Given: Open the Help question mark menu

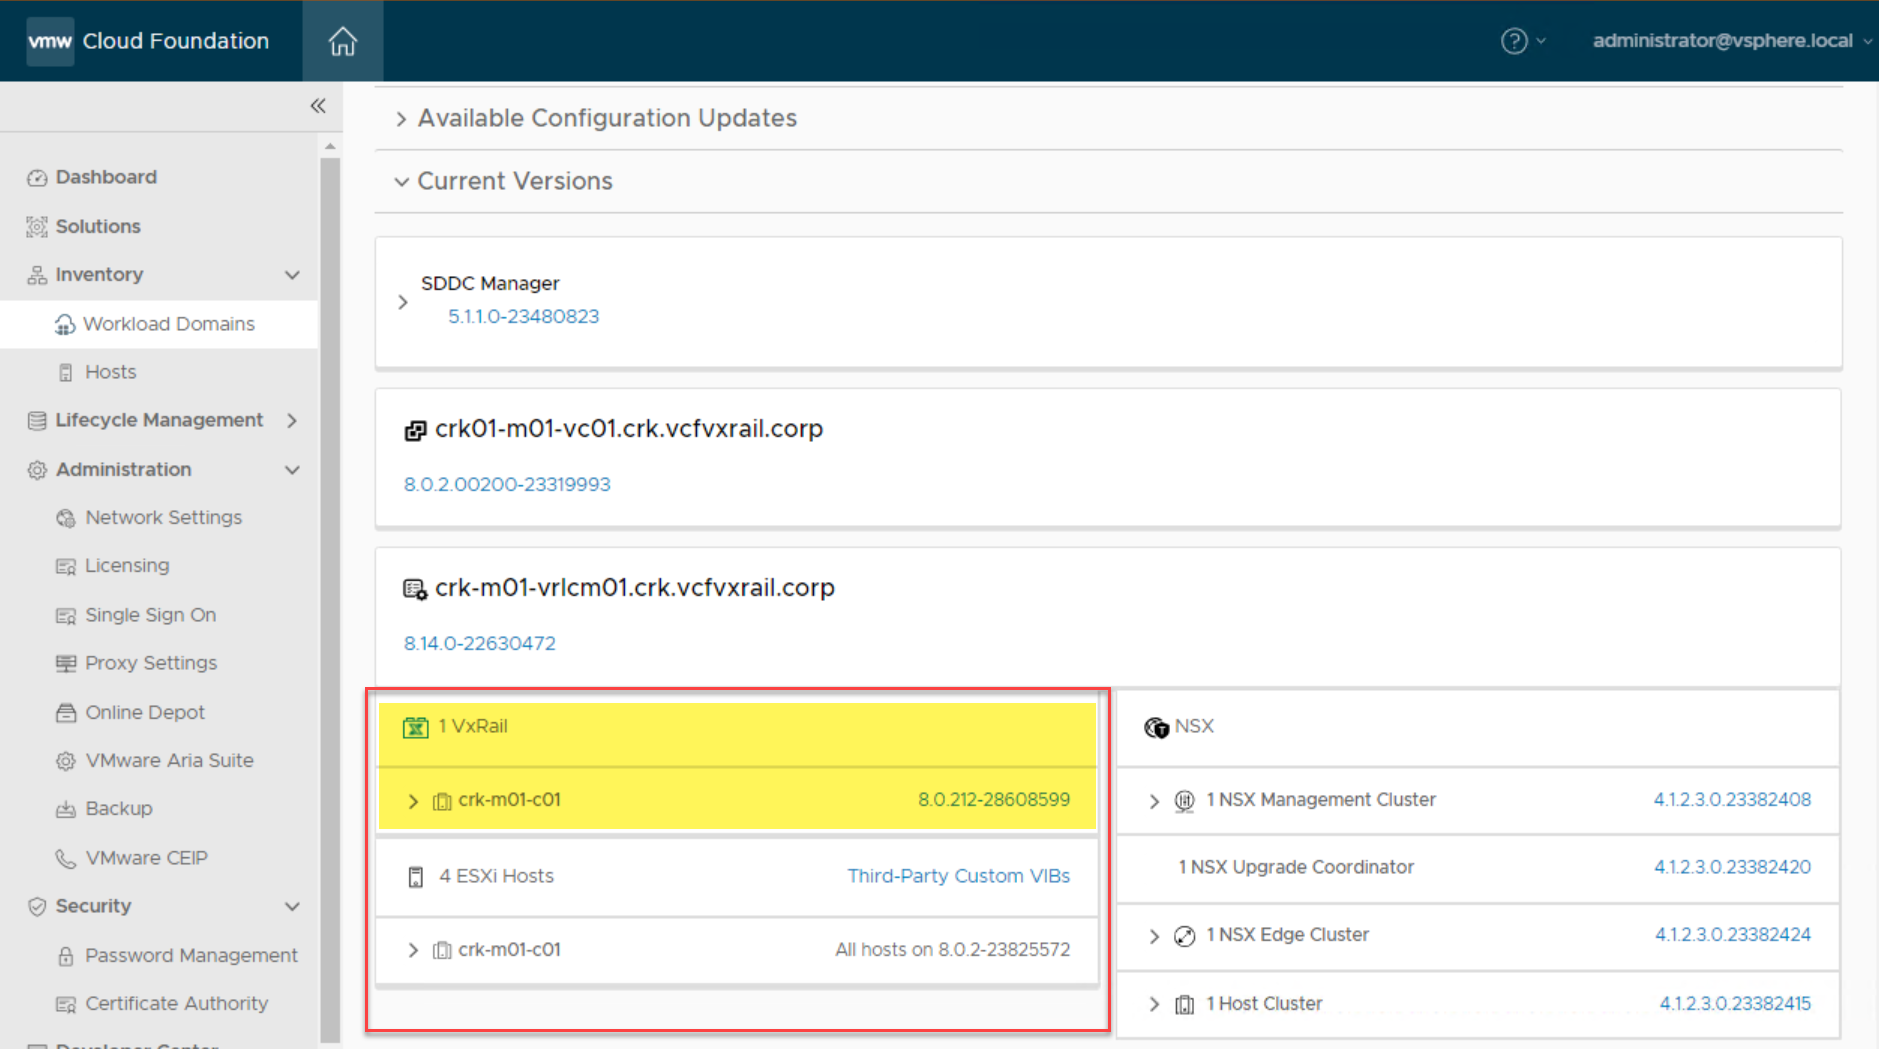Looking at the screenshot, I should [1514, 41].
